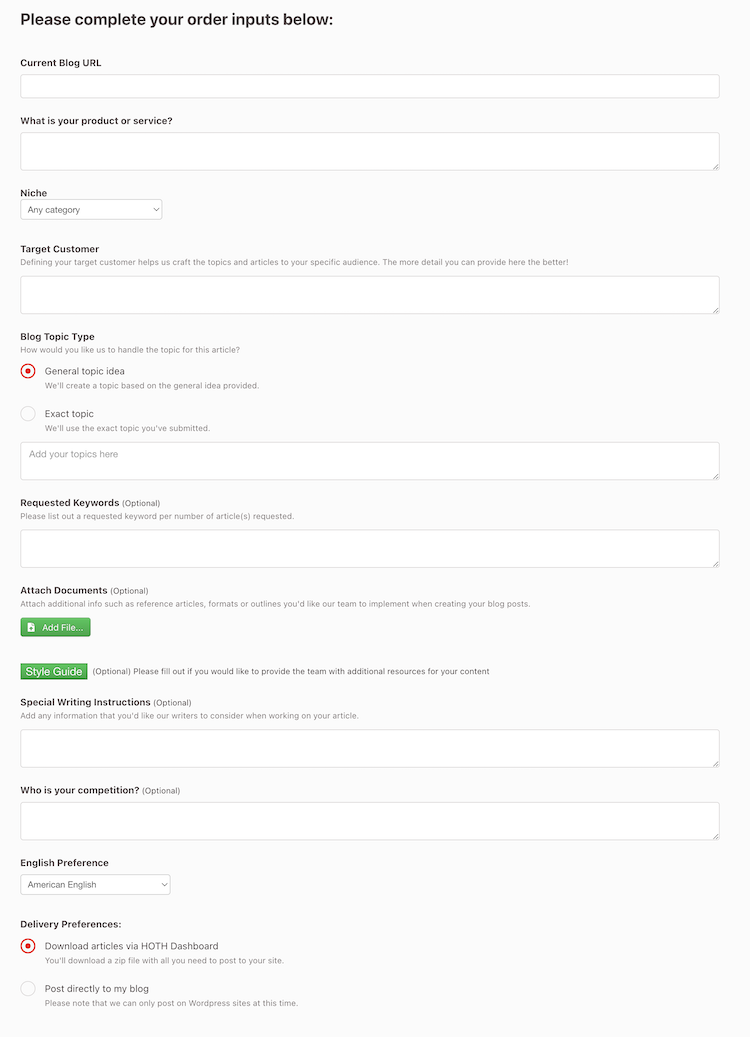Choose Post directly to my blog option

point(28,988)
